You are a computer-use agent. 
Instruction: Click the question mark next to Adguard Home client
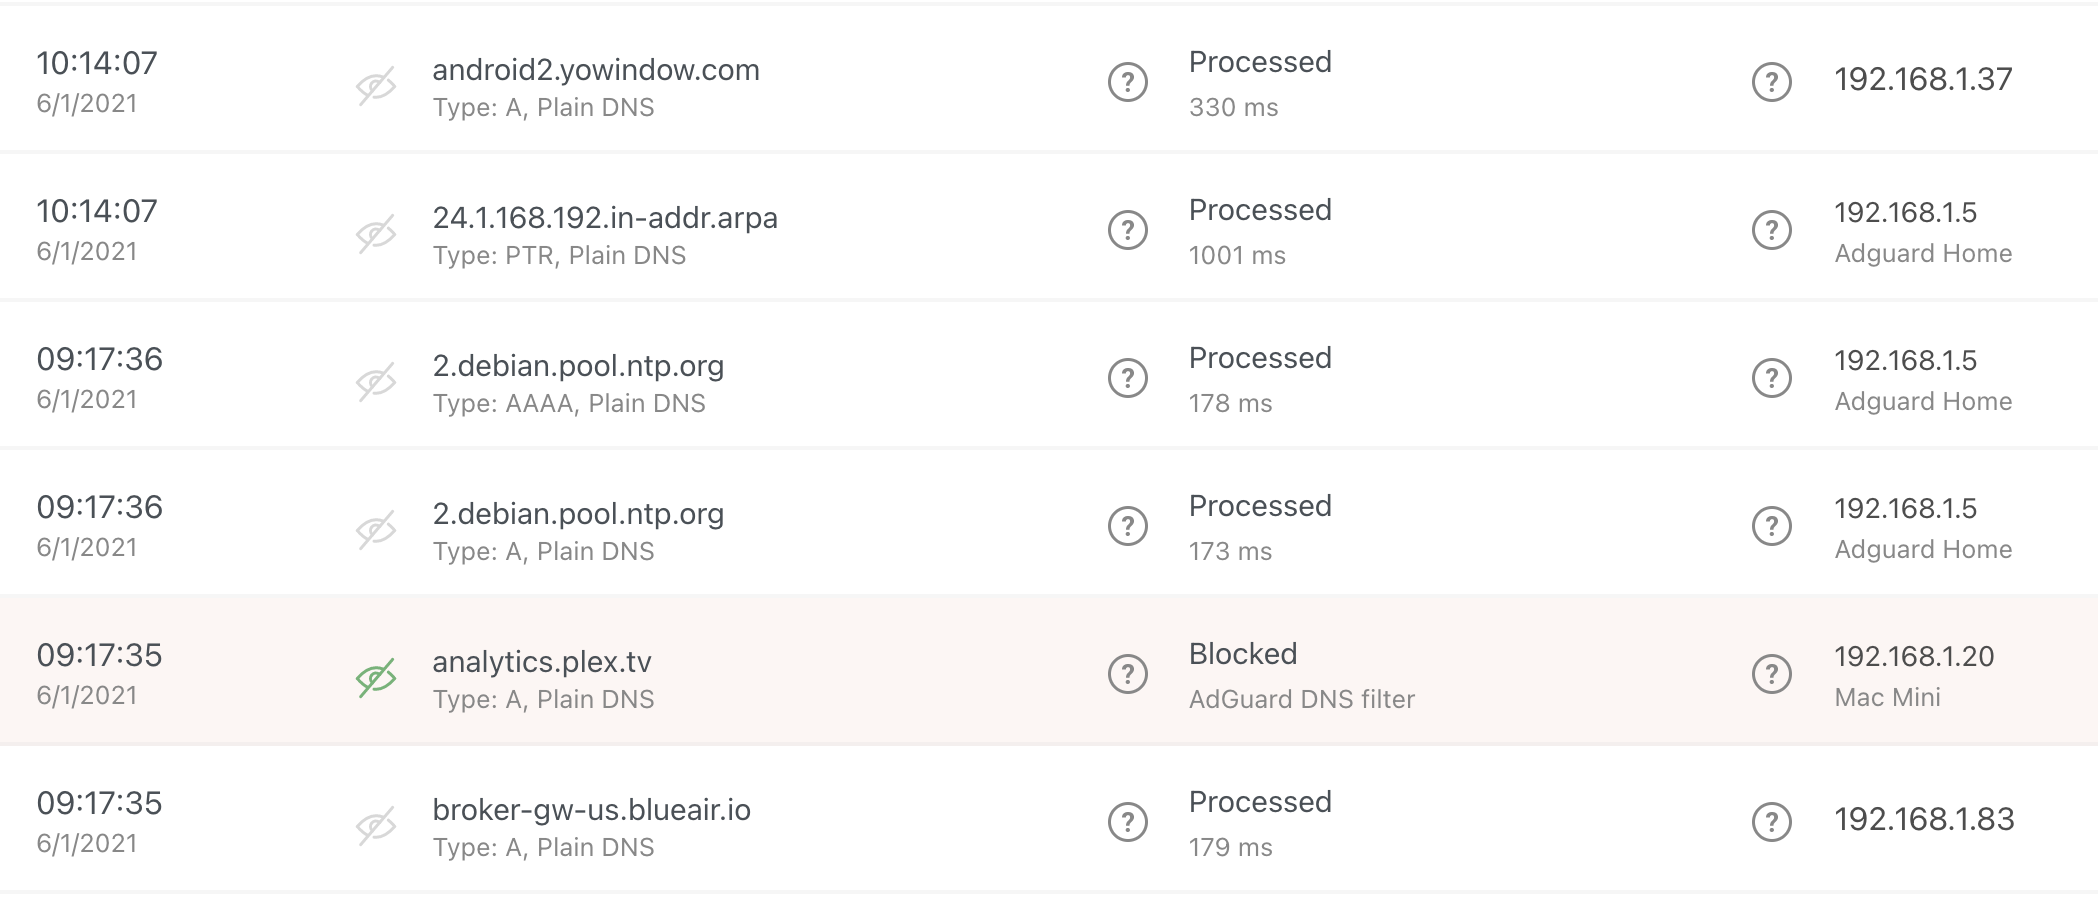point(1773,231)
